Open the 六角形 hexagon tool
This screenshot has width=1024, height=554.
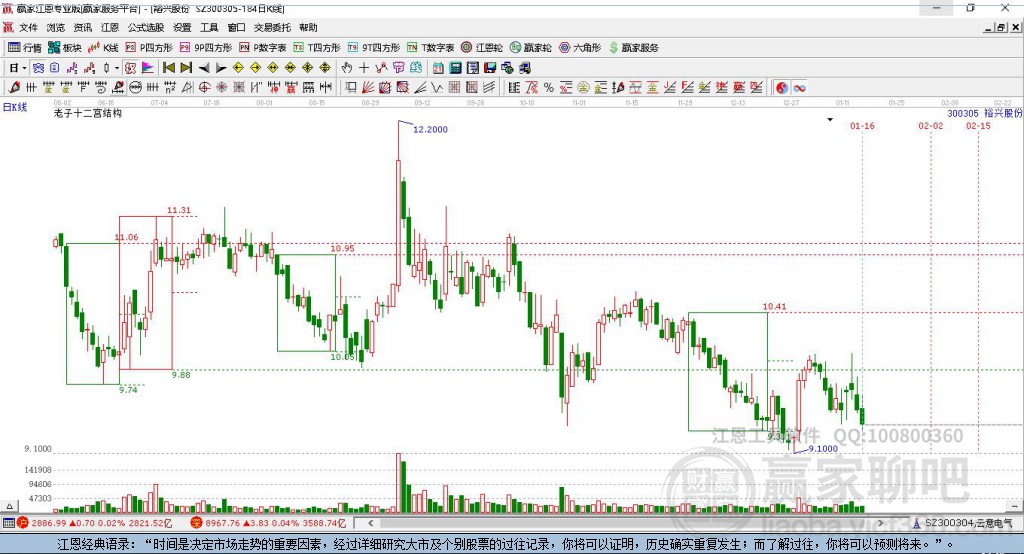580,48
